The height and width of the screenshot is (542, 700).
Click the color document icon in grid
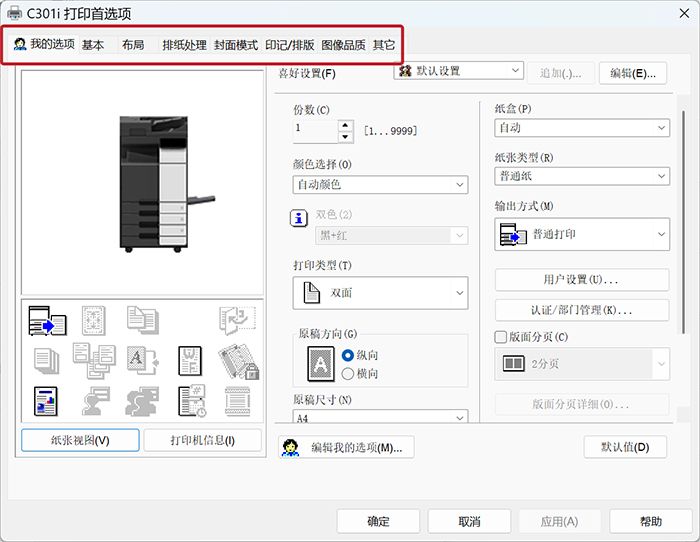click(47, 400)
